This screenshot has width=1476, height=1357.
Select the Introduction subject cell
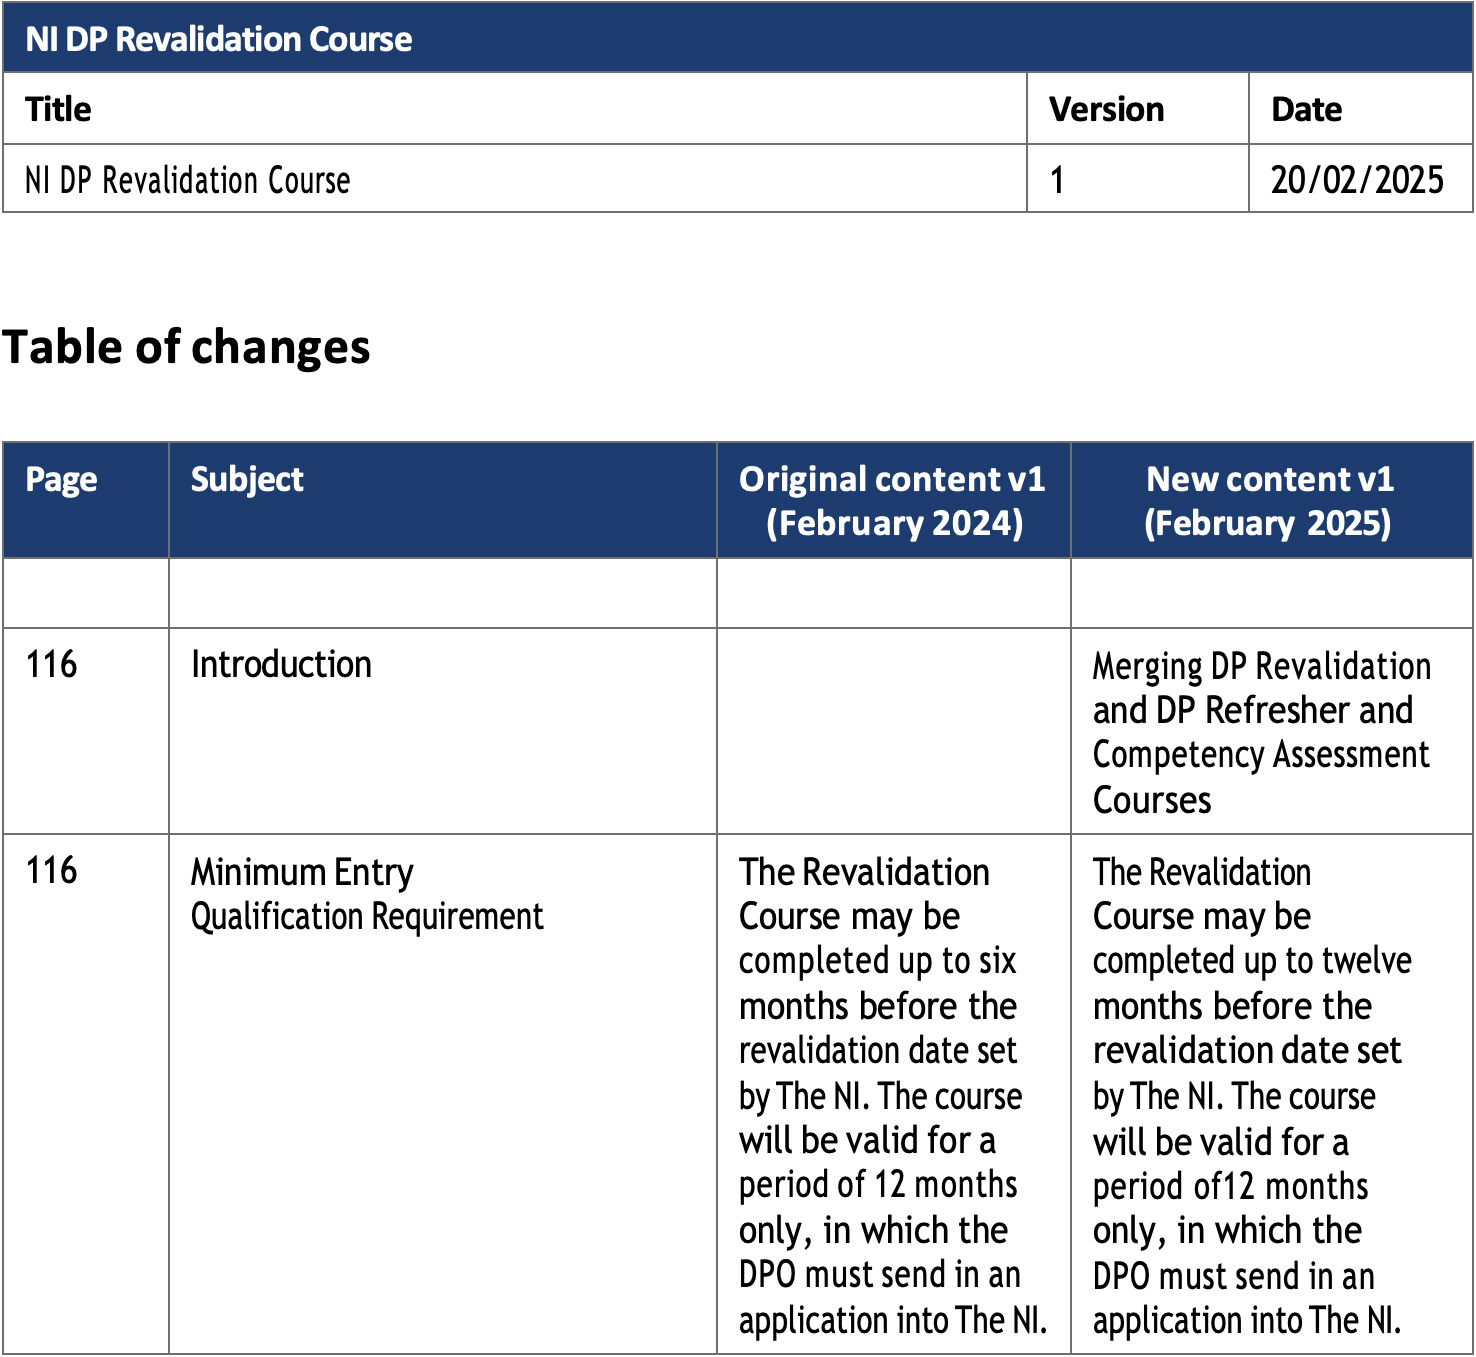(281, 665)
